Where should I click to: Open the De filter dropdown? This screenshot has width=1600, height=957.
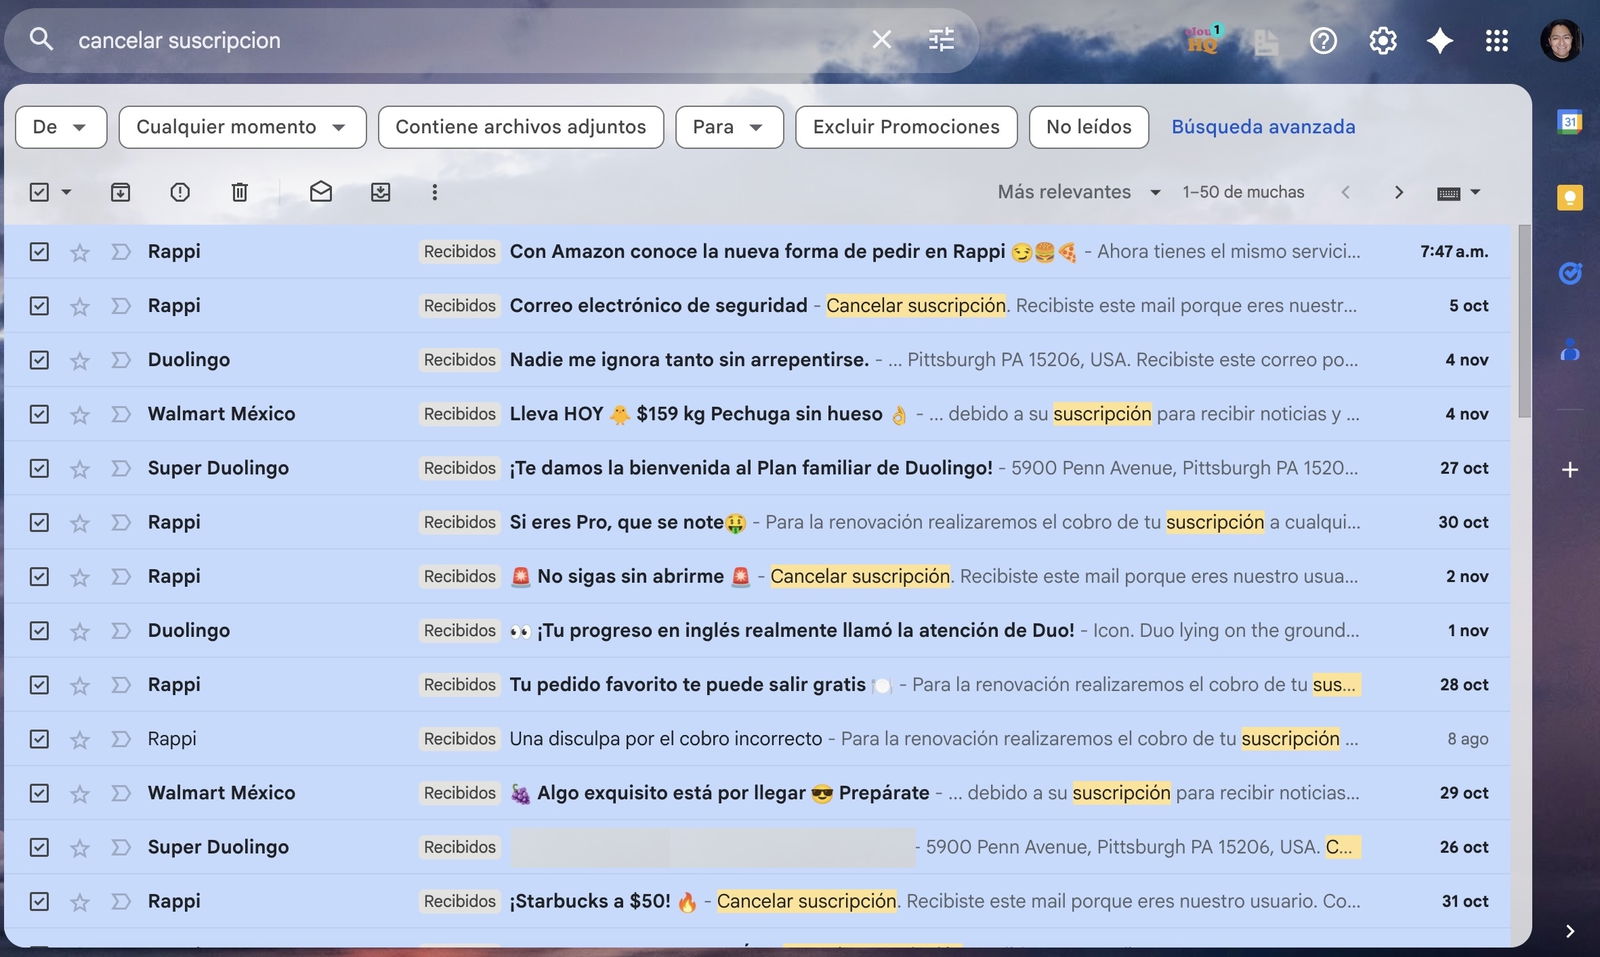tap(60, 127)
